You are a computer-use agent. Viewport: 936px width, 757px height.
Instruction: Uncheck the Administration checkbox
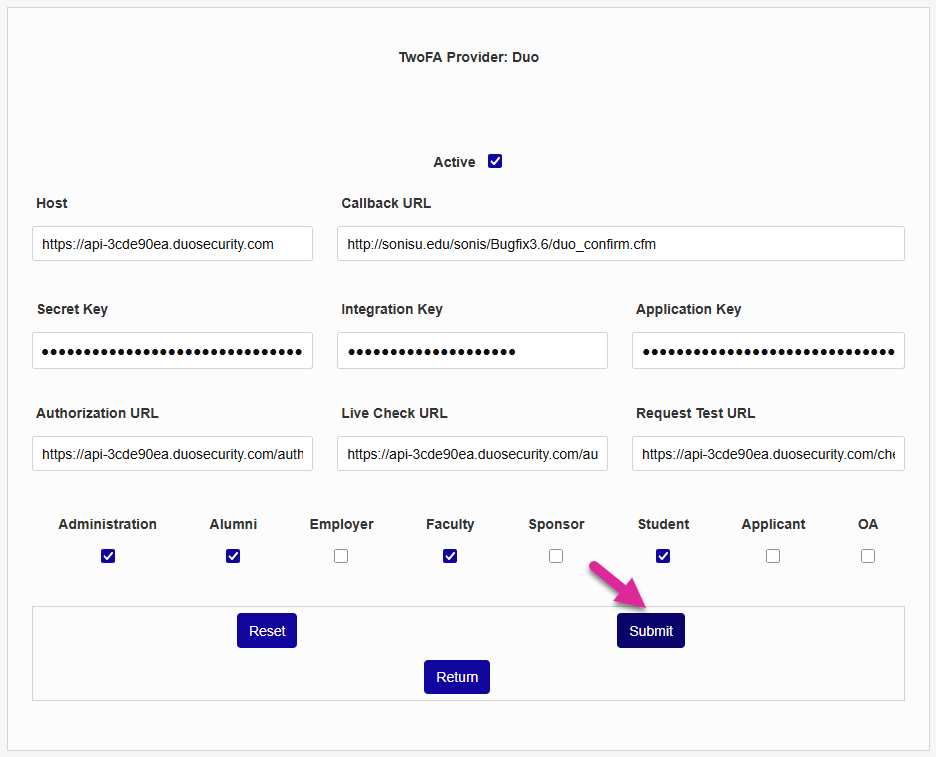click(108, 556)
